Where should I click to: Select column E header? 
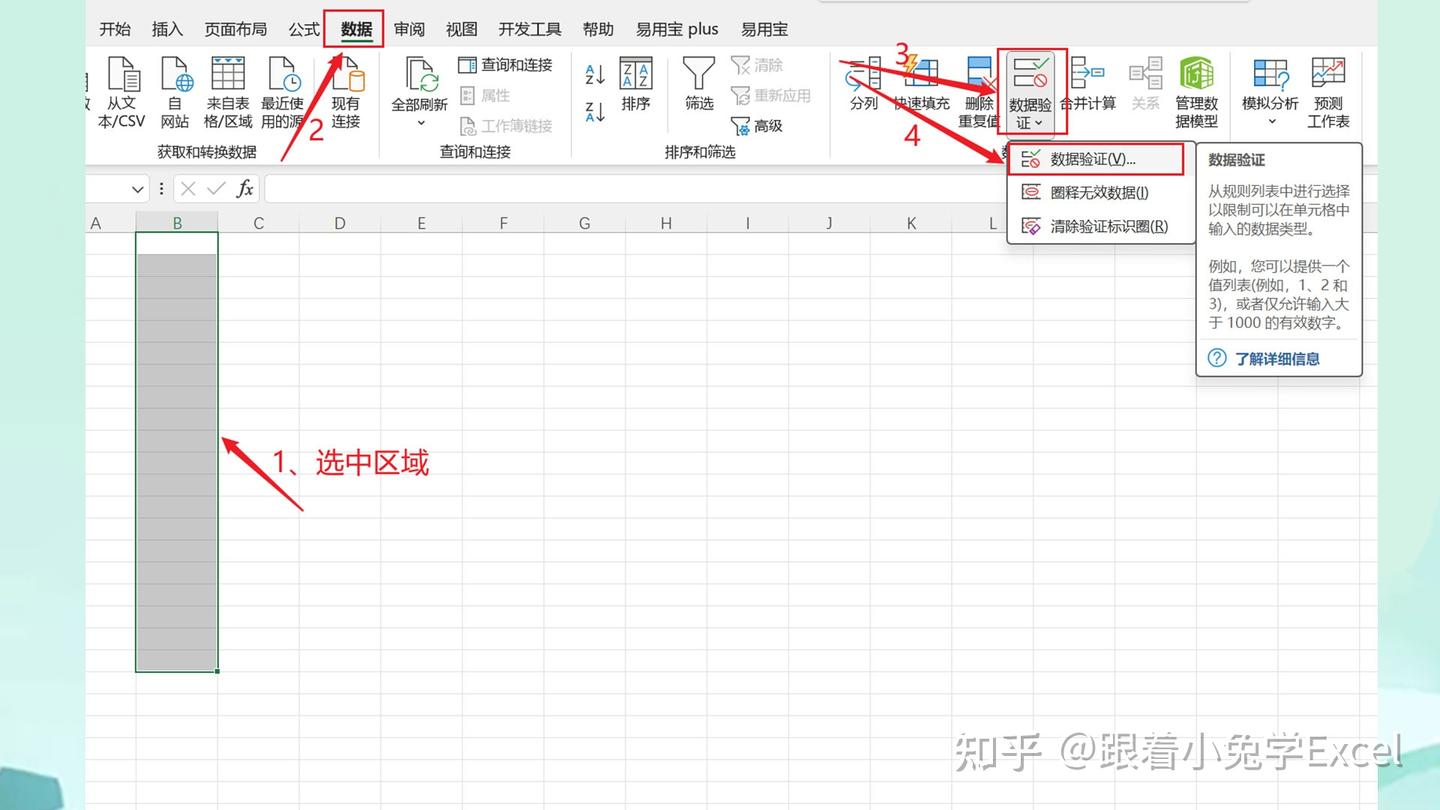[421, 223]
